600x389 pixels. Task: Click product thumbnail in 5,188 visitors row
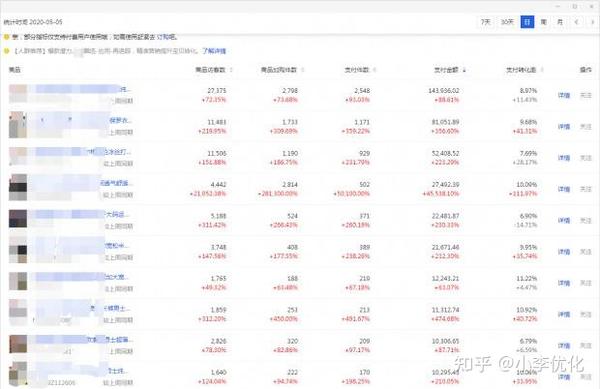pyautogui.click(x=18, y=219)
